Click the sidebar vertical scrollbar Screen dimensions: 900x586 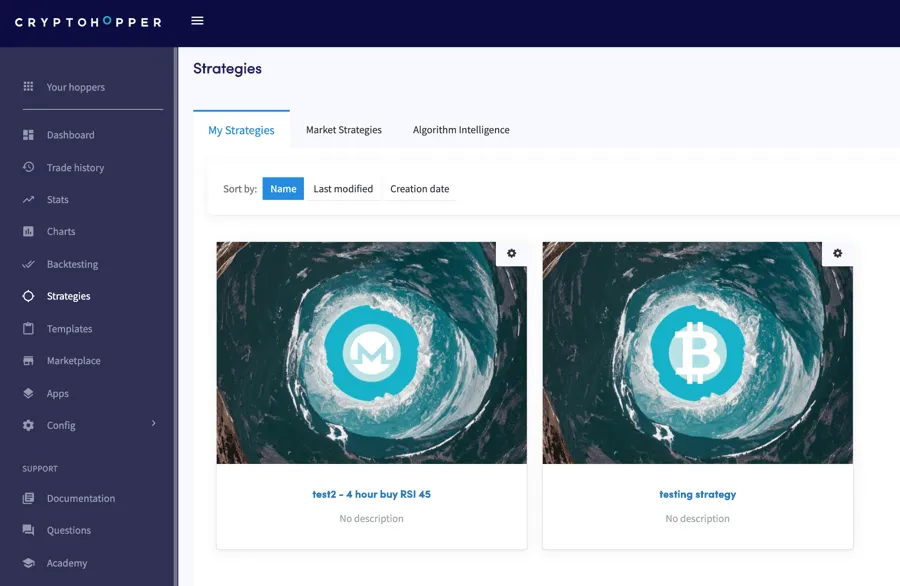click(176, 316)
